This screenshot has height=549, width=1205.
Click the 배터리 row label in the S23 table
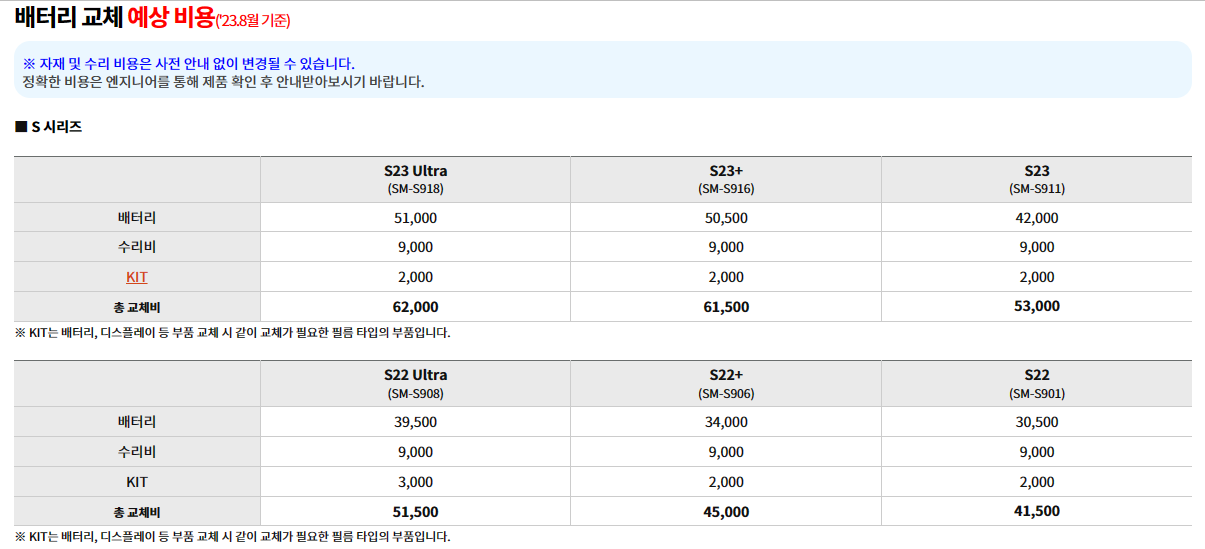(x=137, y=217)
